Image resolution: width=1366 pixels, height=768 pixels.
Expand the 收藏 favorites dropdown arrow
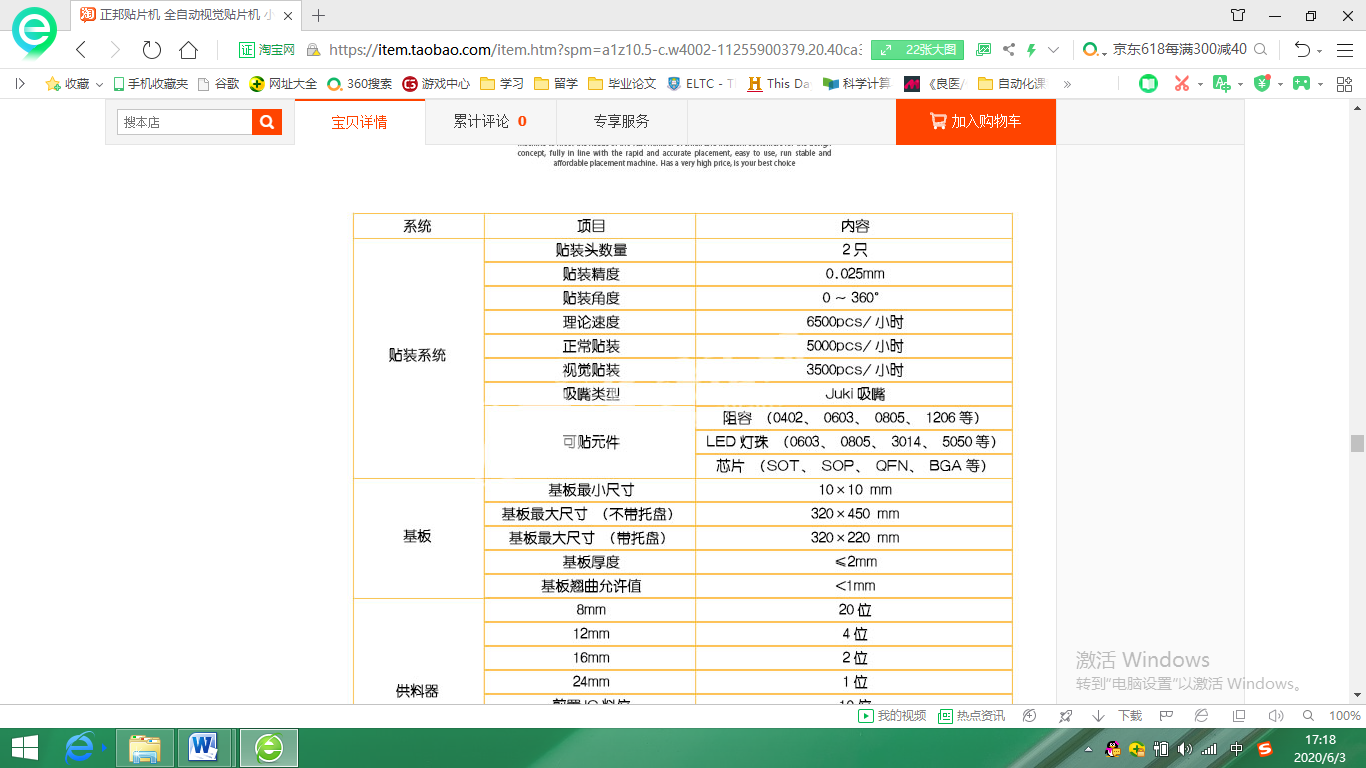pos(99,85)
